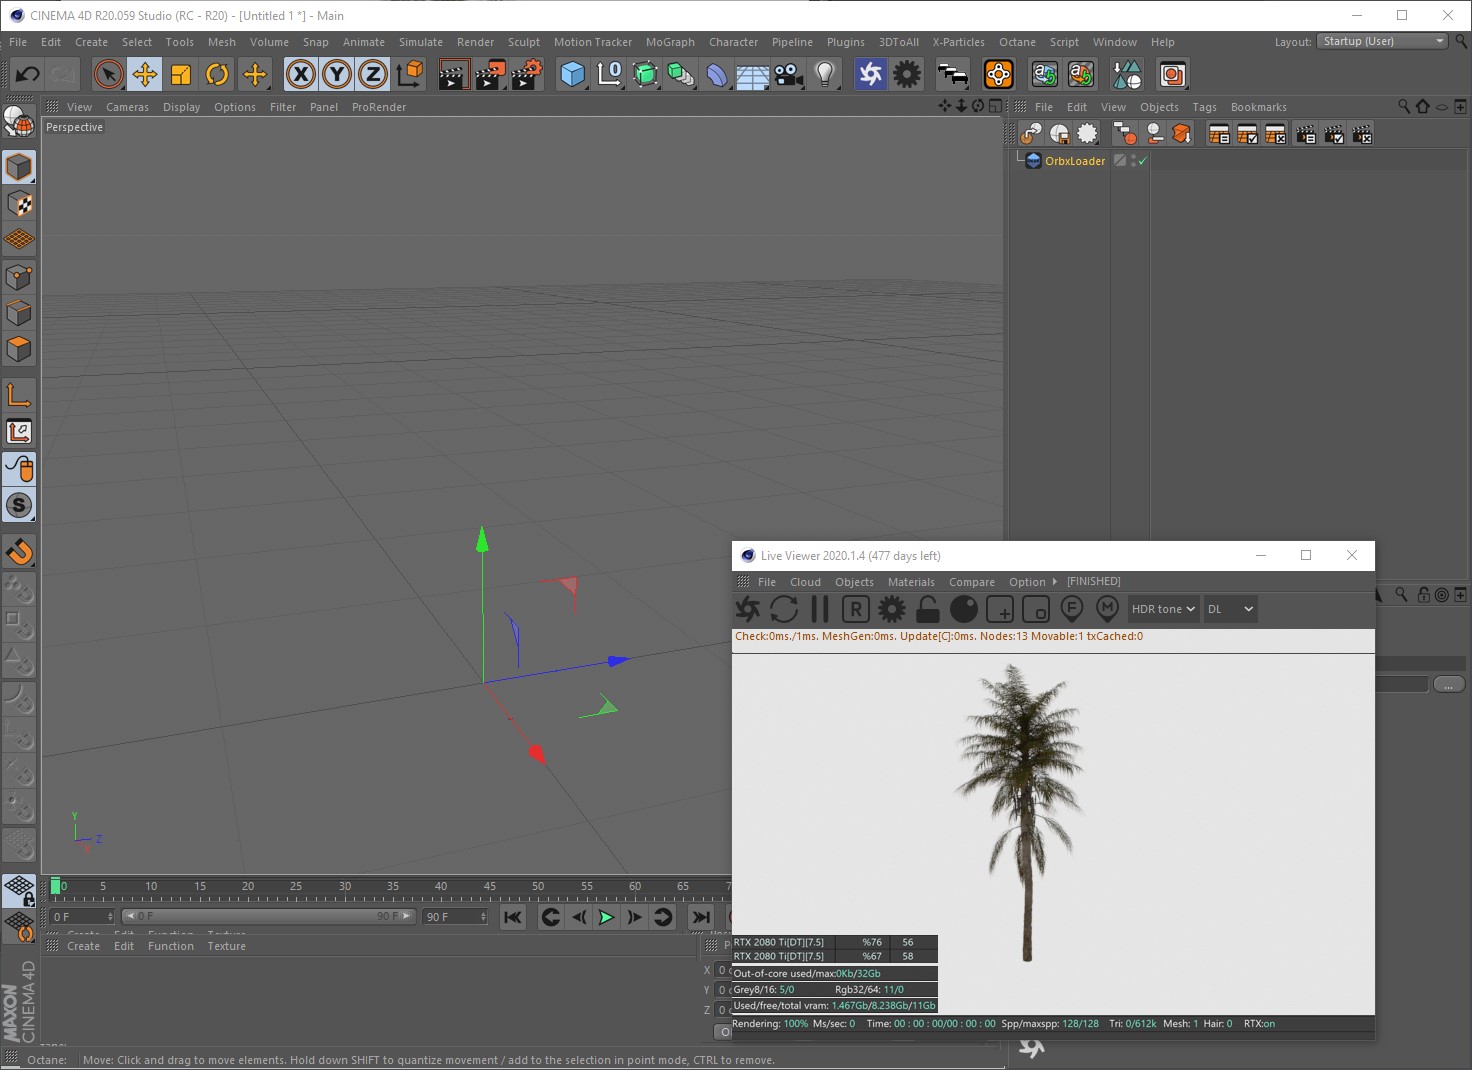Add a Camera object from toolbar

coord(789,75)
